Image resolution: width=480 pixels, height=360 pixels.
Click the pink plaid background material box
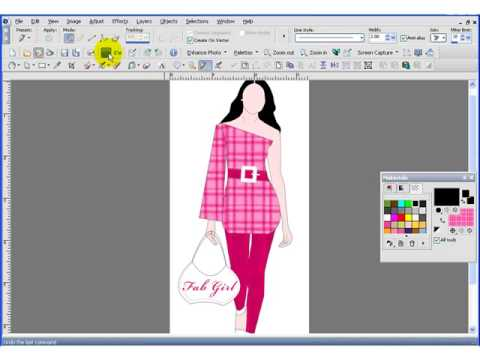461,218
